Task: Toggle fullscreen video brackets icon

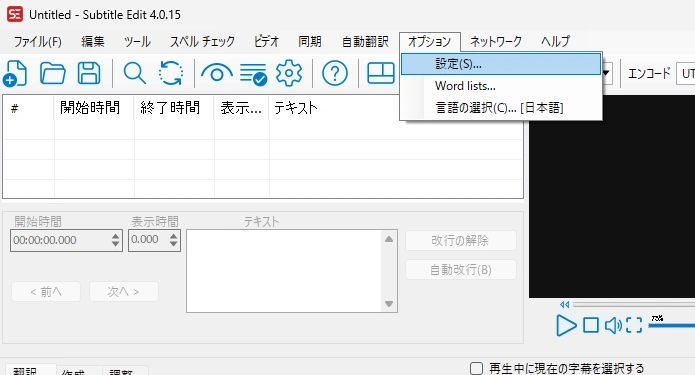Action: click(634, 325)
